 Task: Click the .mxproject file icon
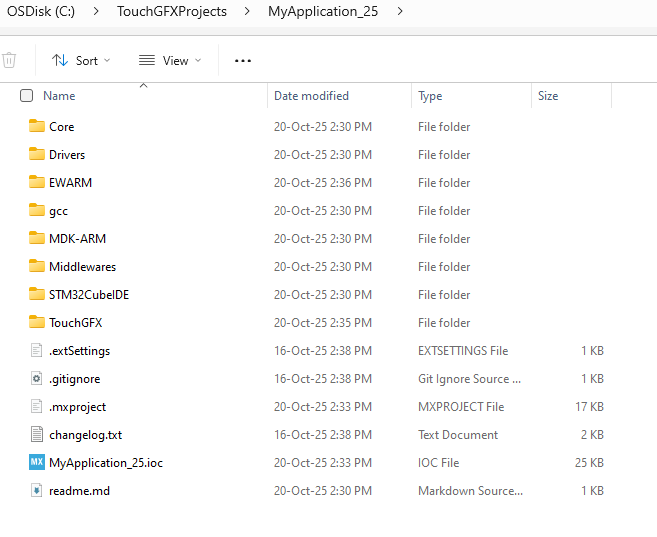point(36,406)
